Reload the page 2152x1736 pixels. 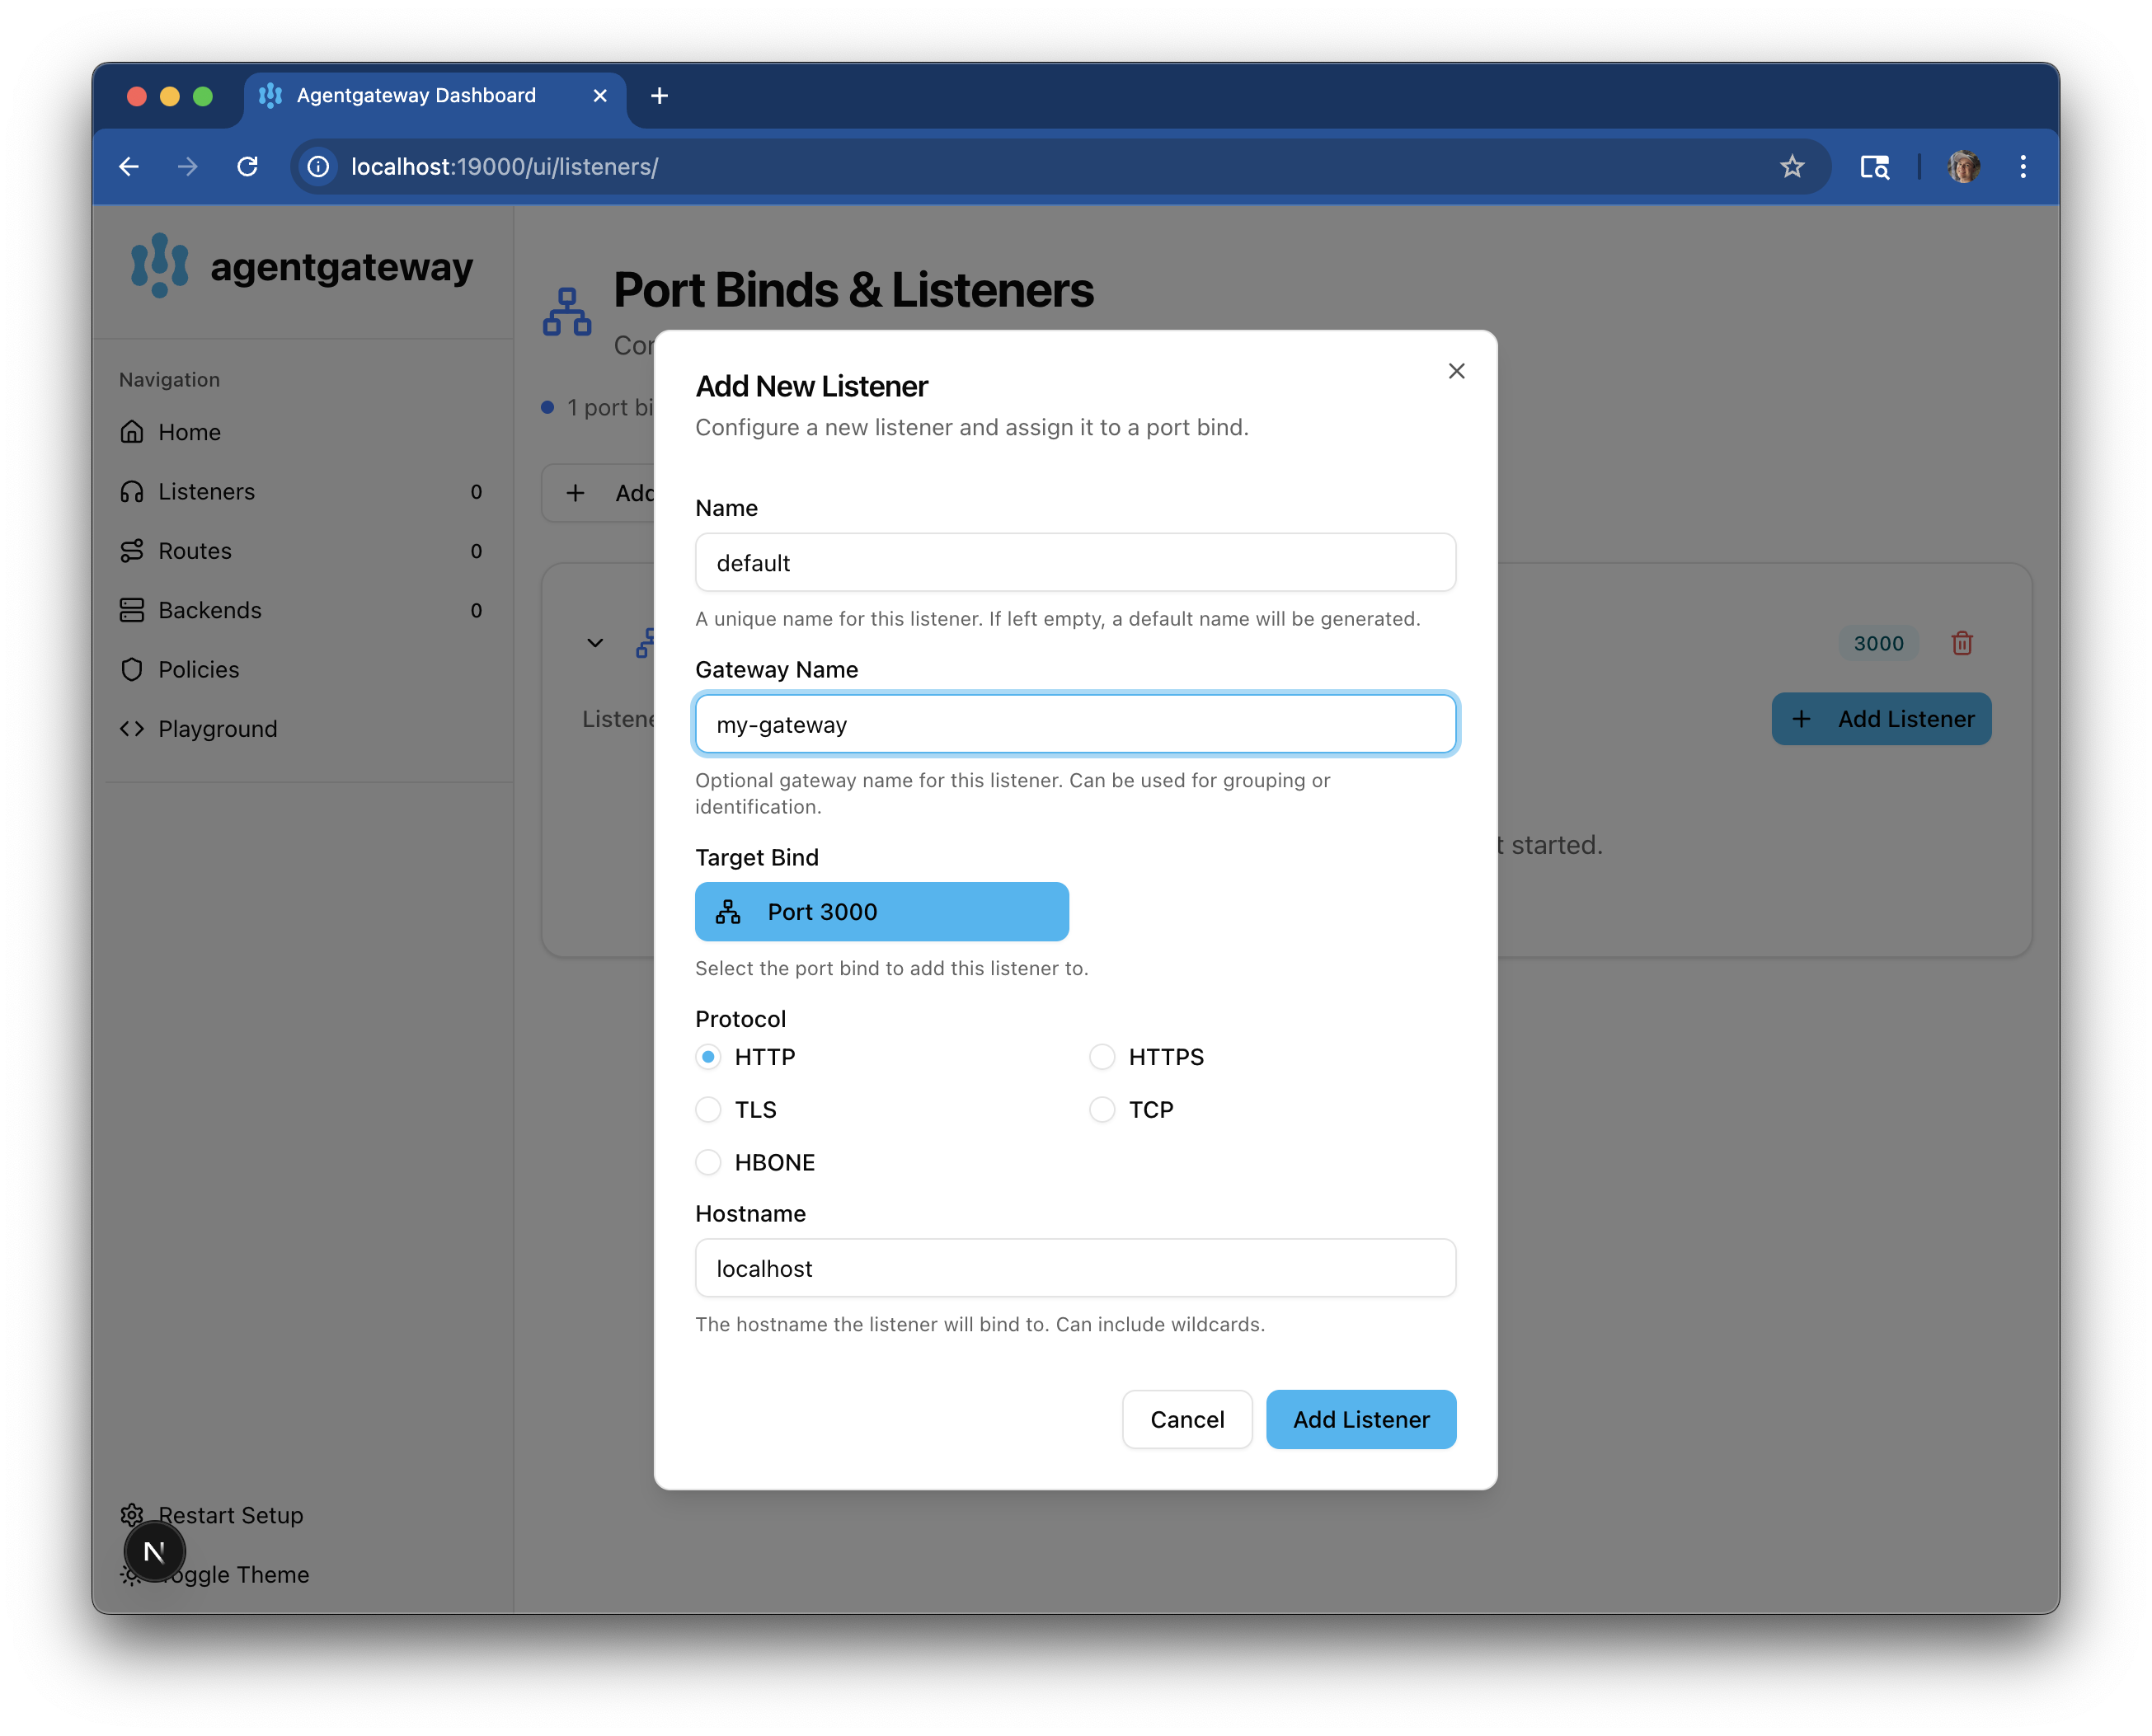coord(247,167)
